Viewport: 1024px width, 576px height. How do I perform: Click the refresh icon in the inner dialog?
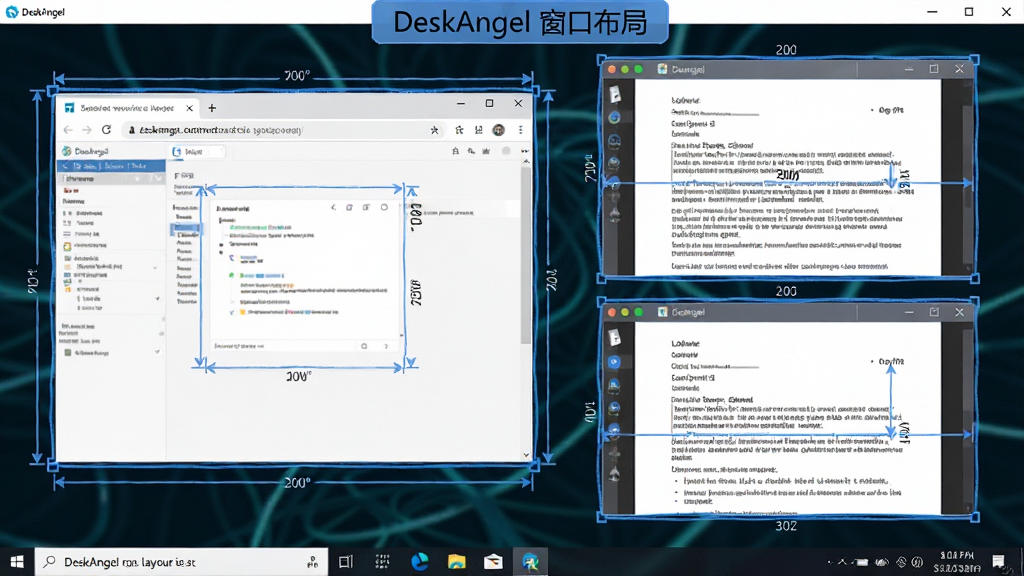click(384, 208)
